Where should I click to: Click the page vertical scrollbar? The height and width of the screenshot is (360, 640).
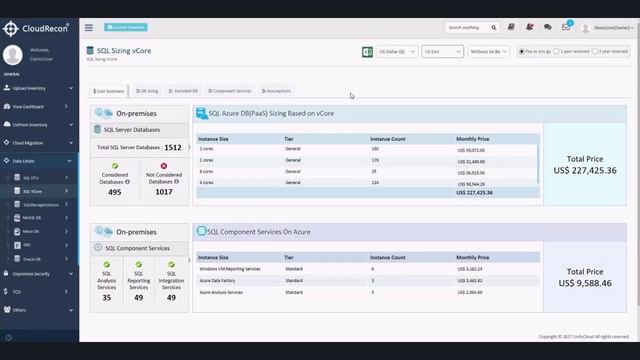pyautogui.click(x=638, y=163)
